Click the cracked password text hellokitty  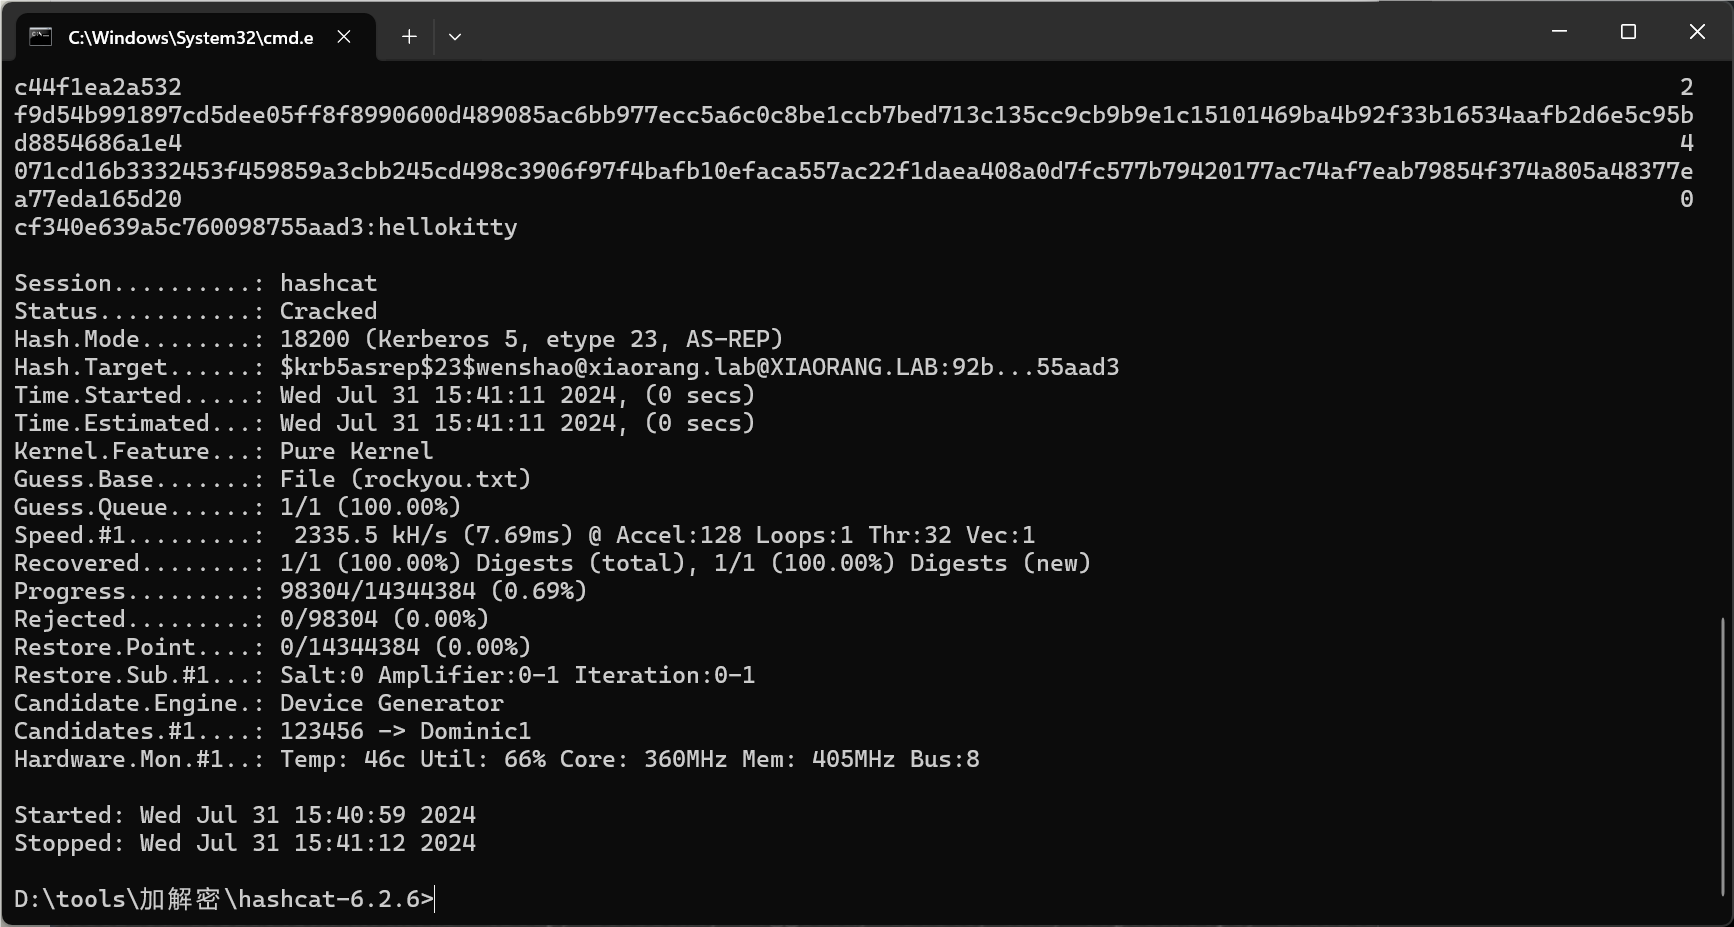448,228
